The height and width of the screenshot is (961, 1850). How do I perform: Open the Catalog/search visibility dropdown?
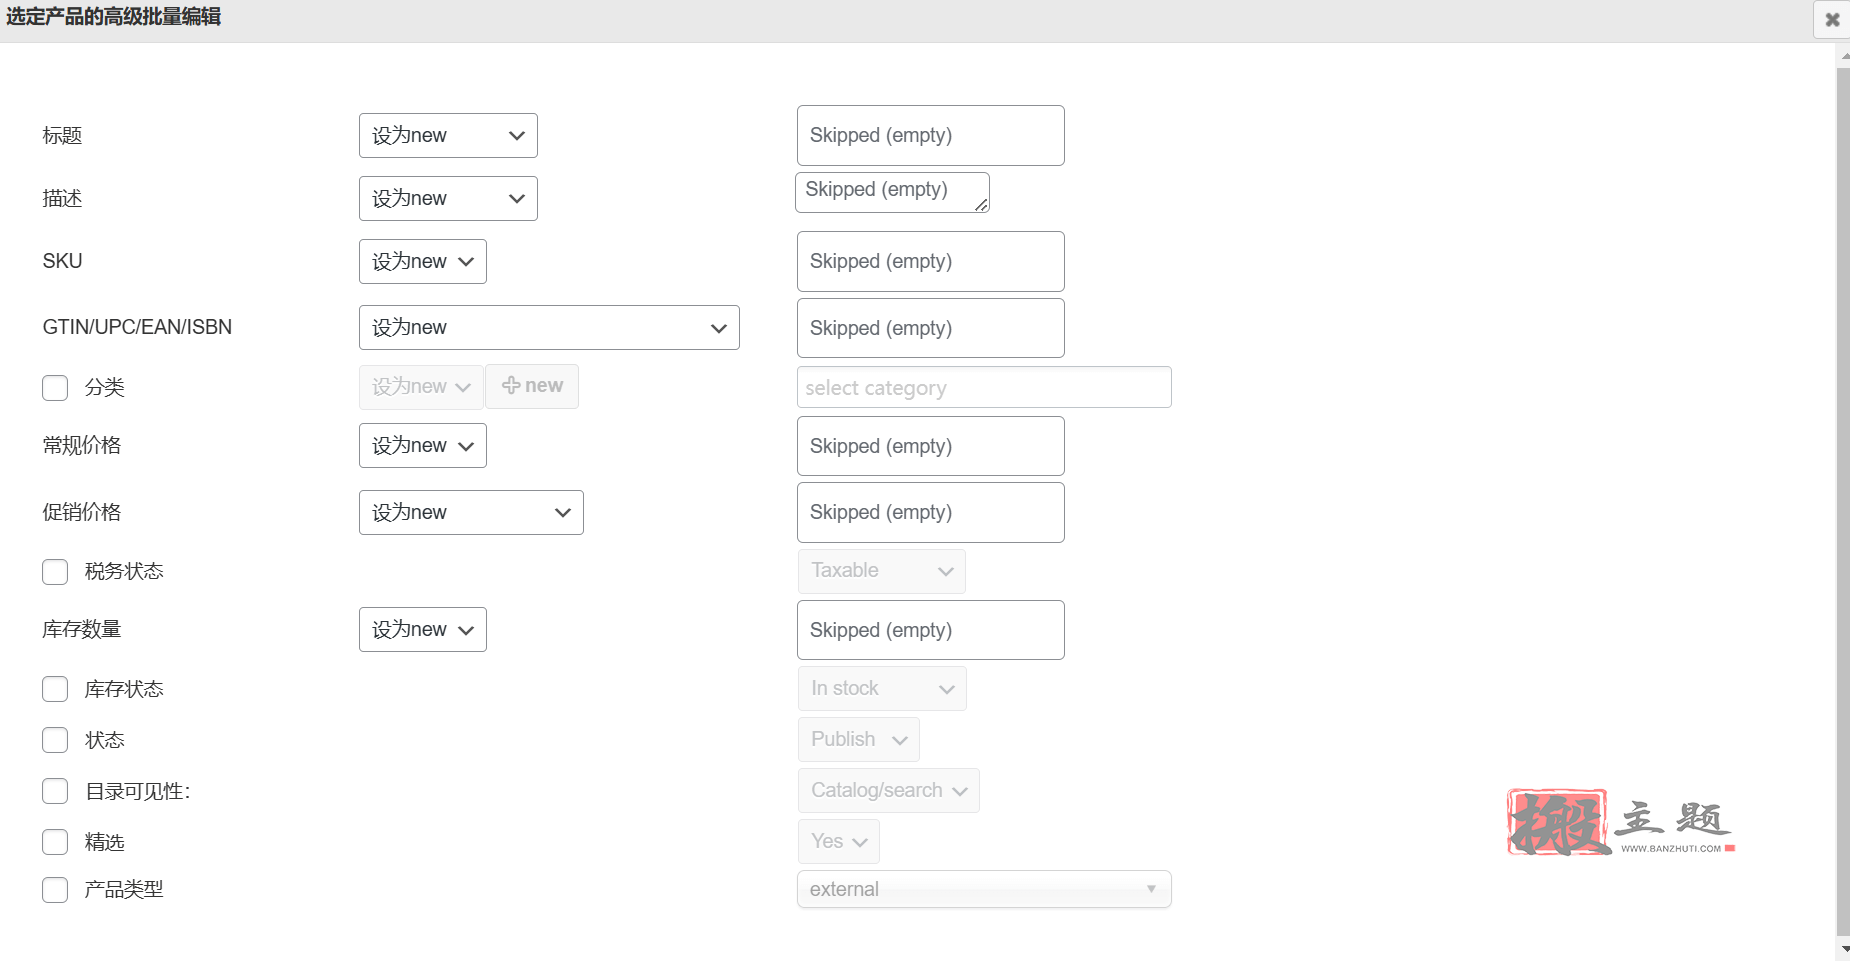[889, 790]
